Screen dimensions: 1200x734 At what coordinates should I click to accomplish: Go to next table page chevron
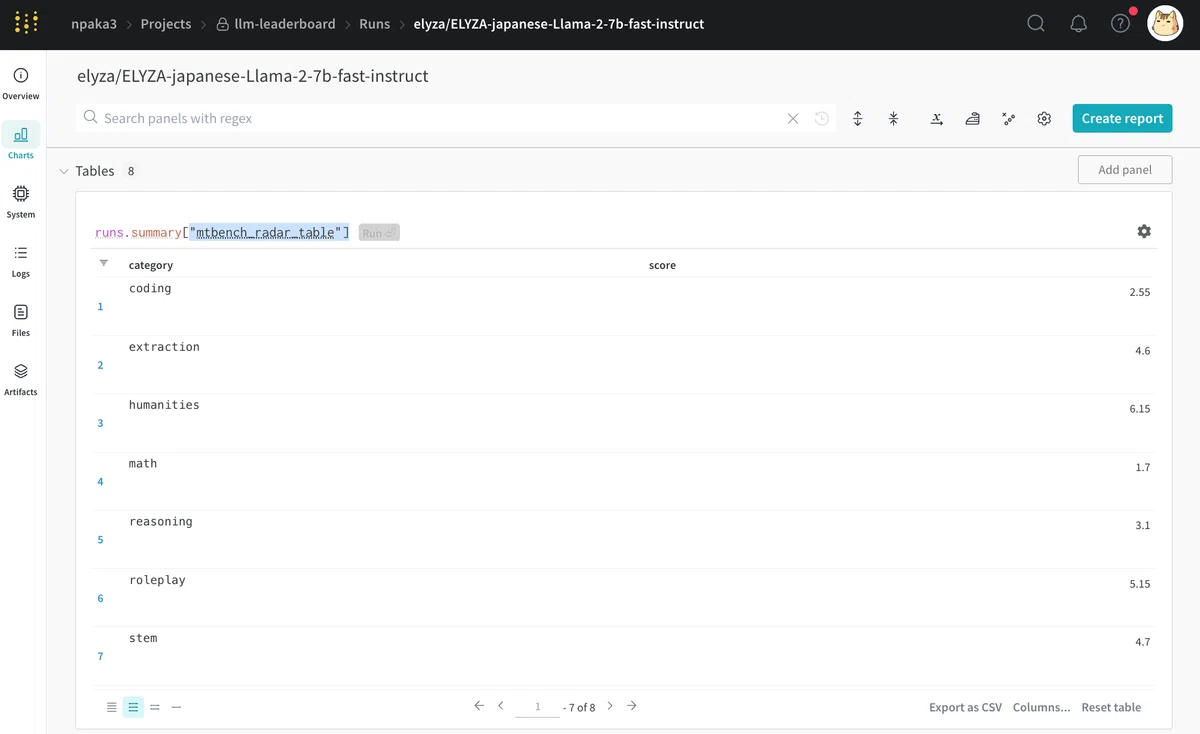tap(610, 706)
